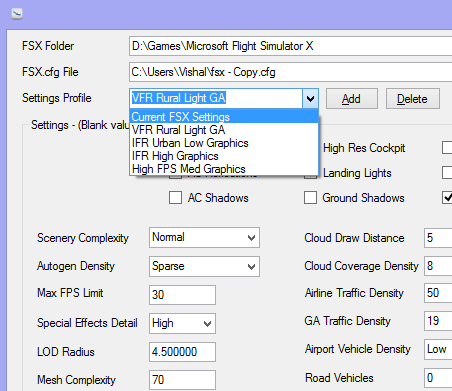Click the Road Vehicles value field
The width and height of the screenshot is (452, 391).
tap(438, 378)
